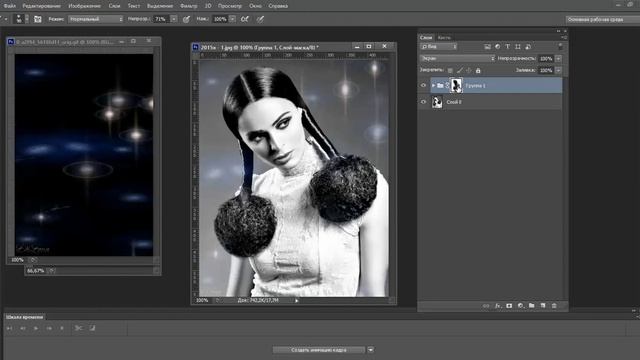Click the pressure for opacity icon
The height and width of the screenshot is (360, 640).
point(186,19)
